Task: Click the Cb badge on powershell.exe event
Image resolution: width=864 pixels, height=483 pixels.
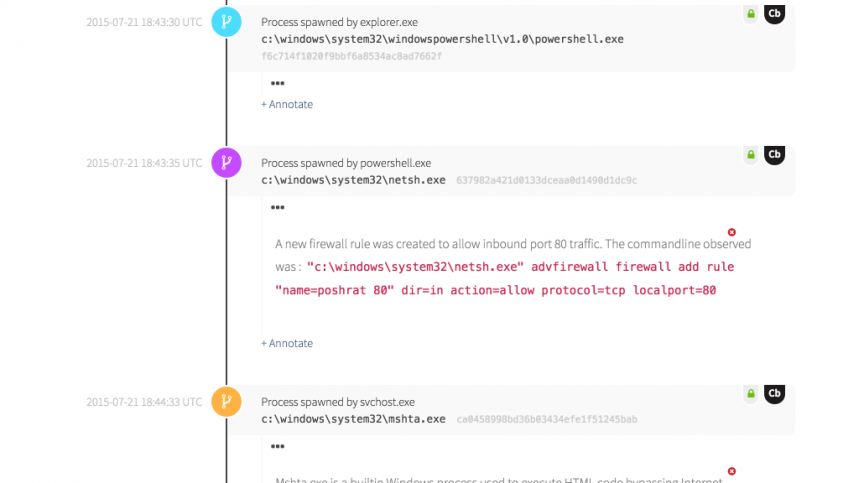Action: tap(774, 14)
